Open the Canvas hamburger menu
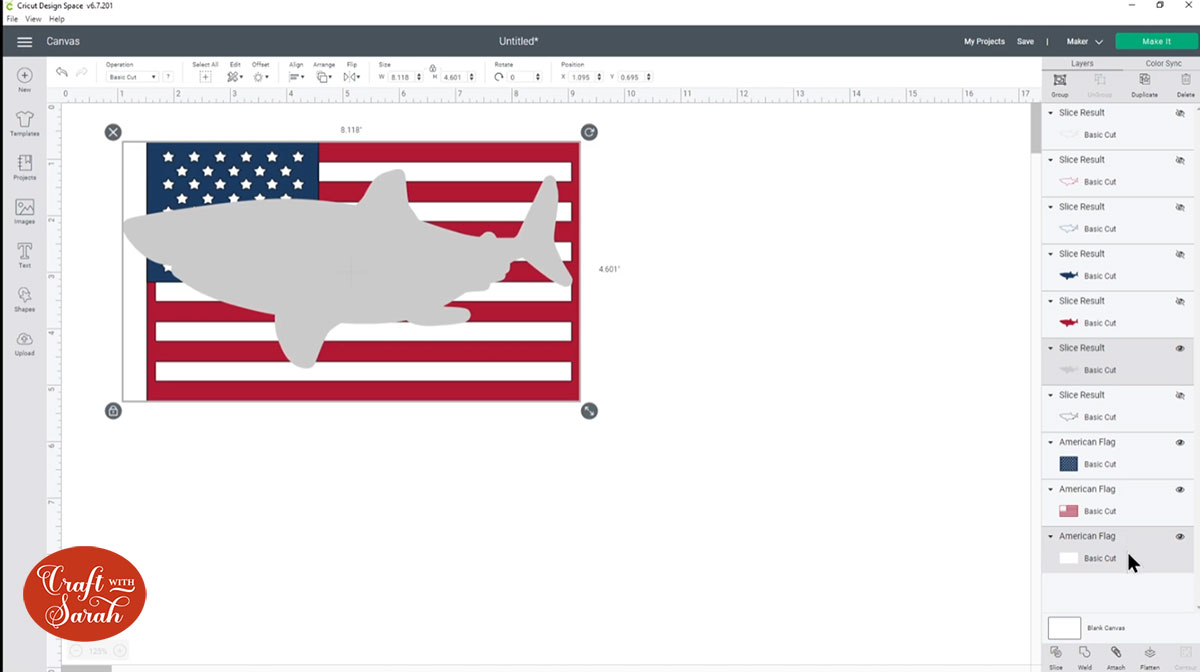This screenshot has width=1200, height=672. (x=24, y=42)
